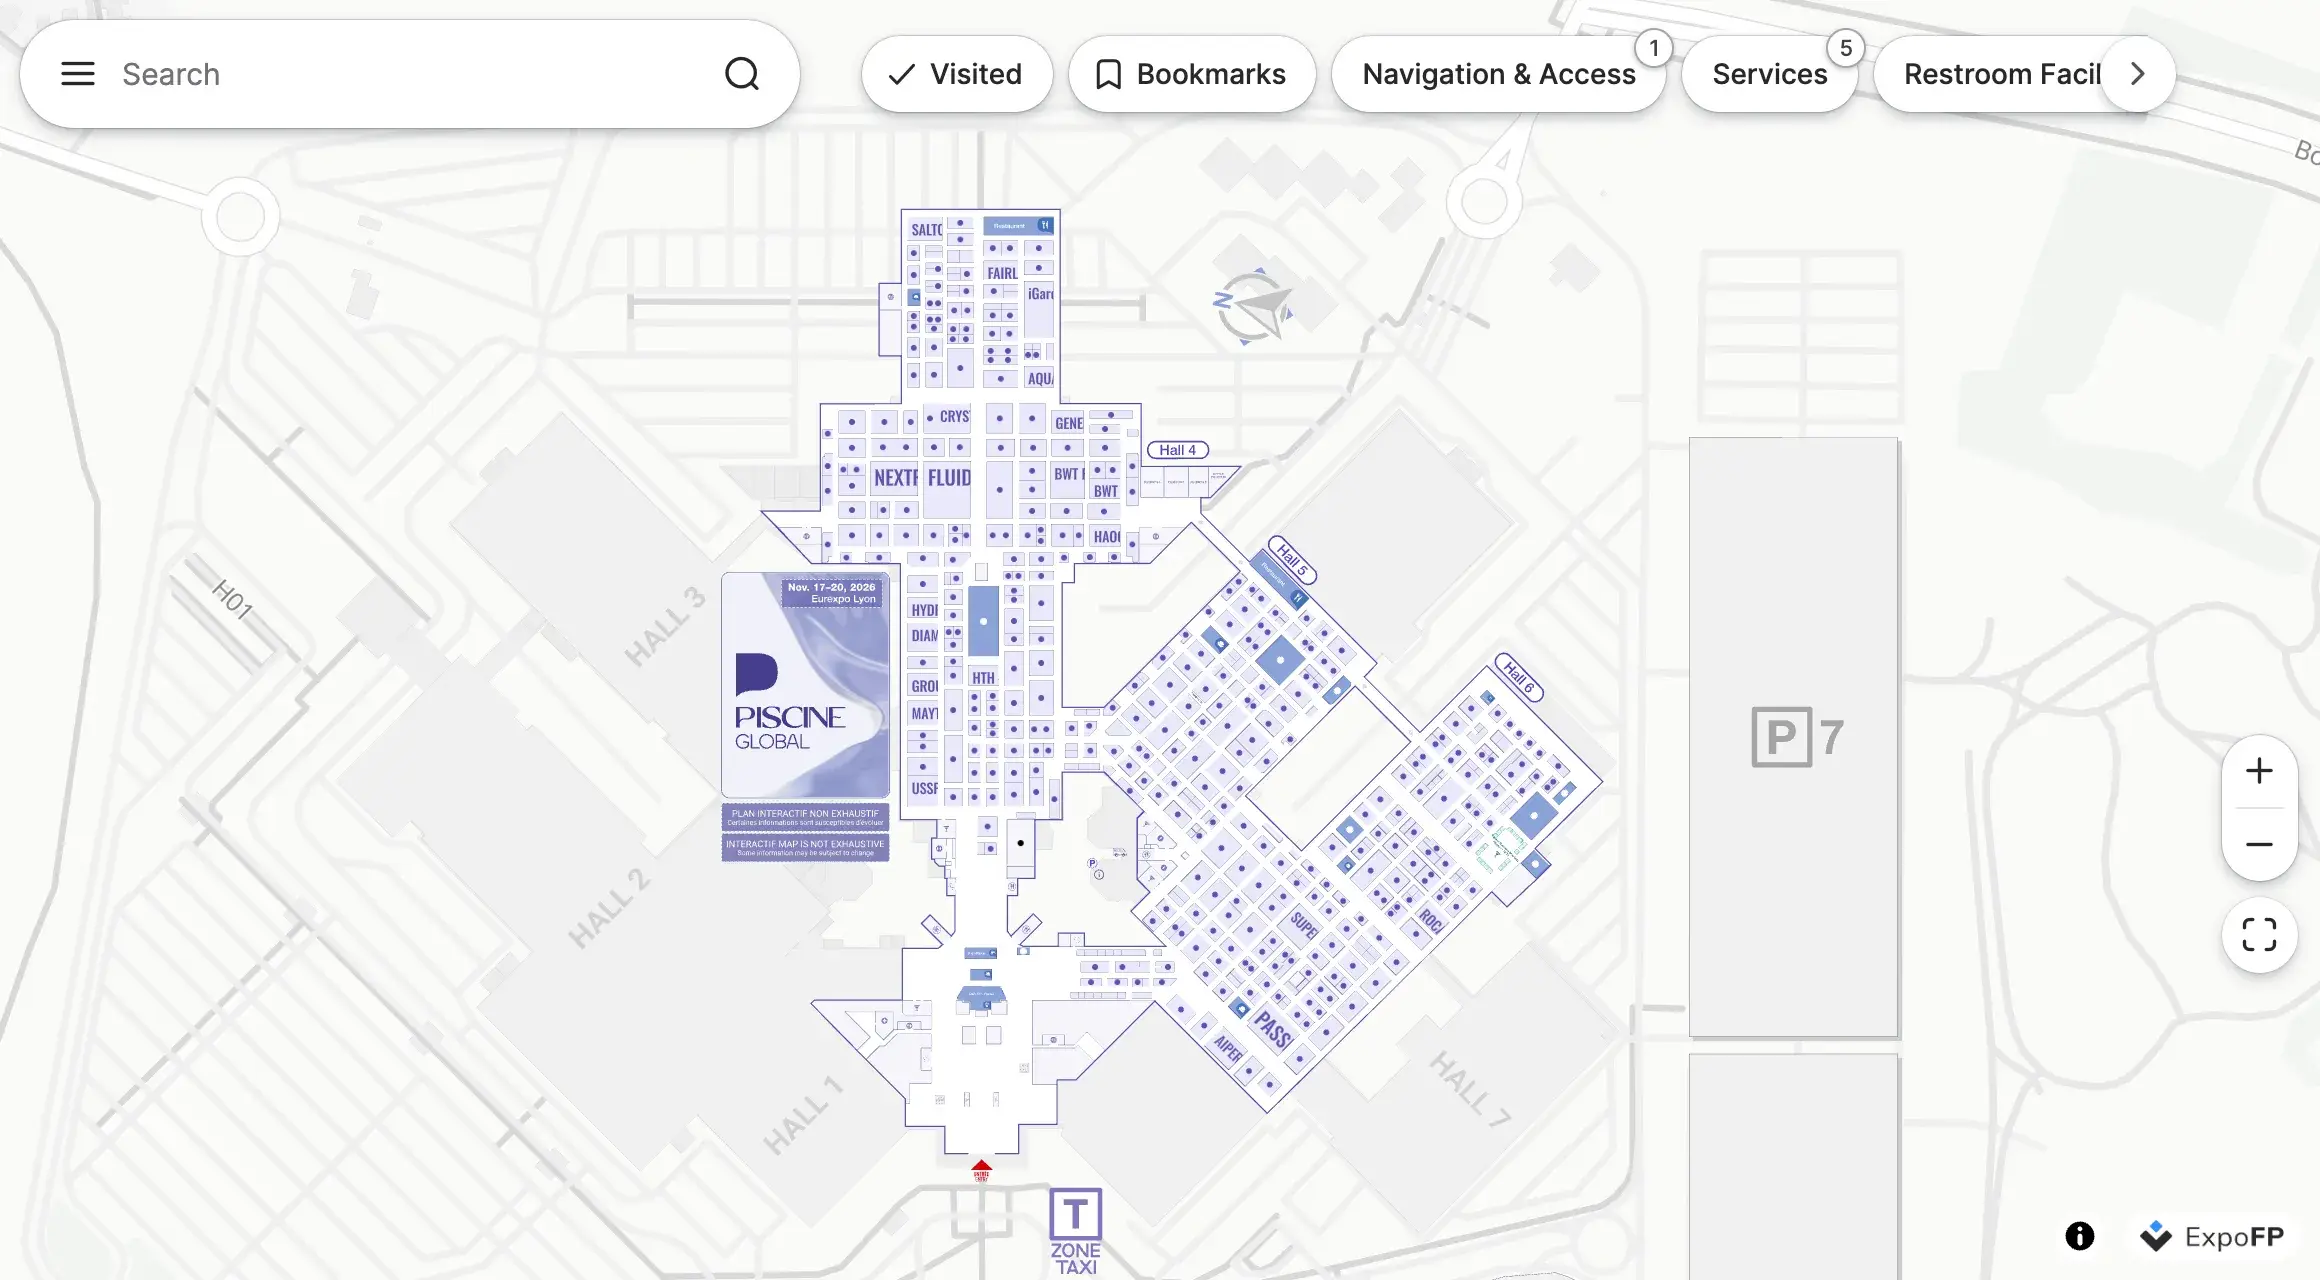This screenshot has height=1280, width=2320.
Task: Zoom out with the minus button
Action: point(2259,845)
